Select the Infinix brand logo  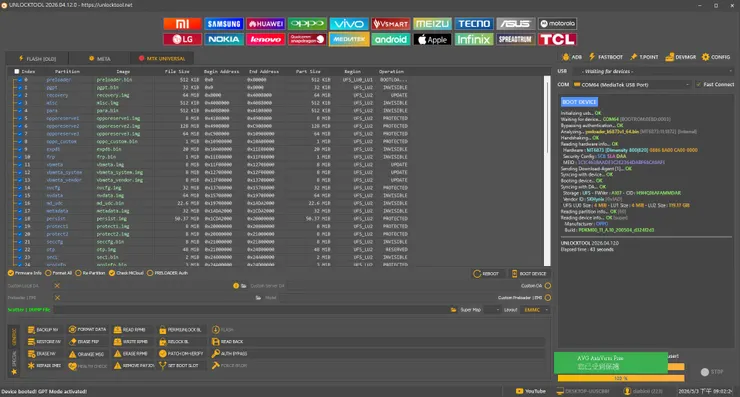[x=474, y=39]
